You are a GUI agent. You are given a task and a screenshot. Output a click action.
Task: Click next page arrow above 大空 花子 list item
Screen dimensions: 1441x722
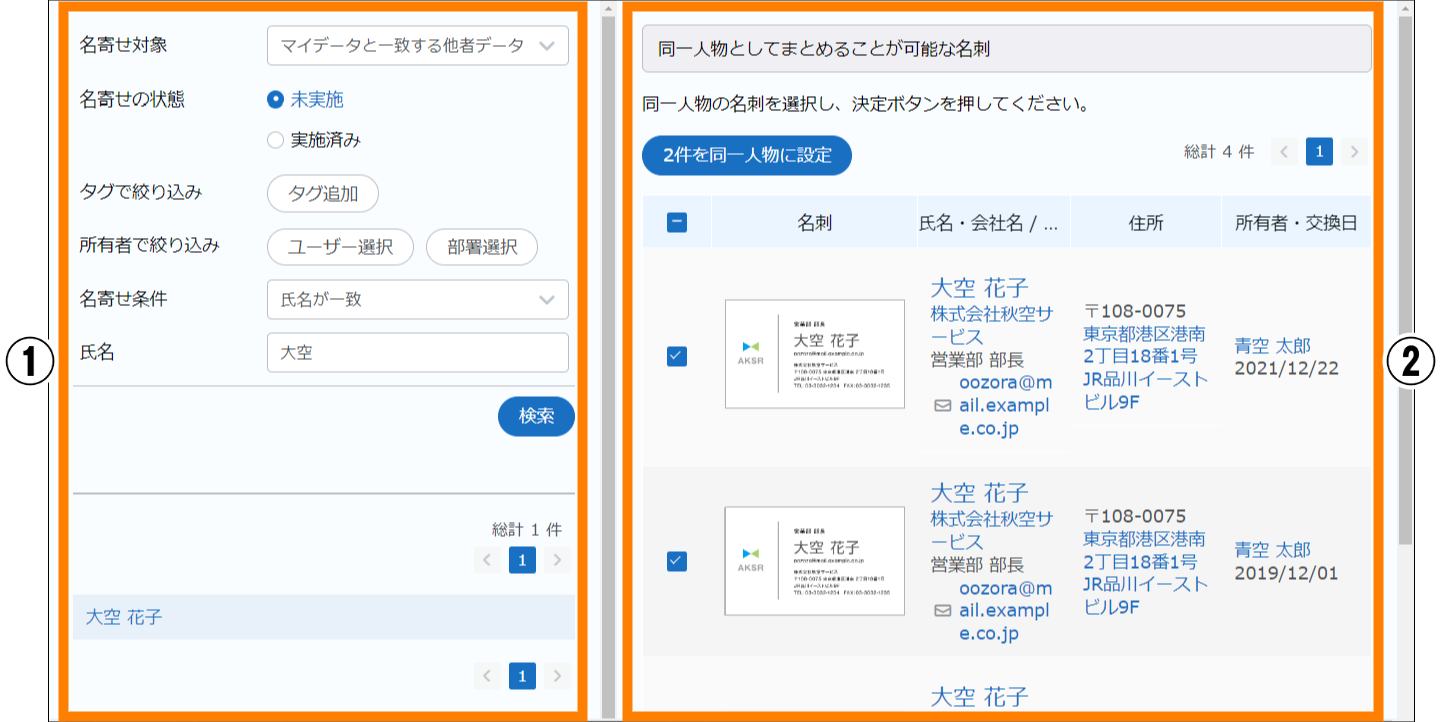point(558,560)
